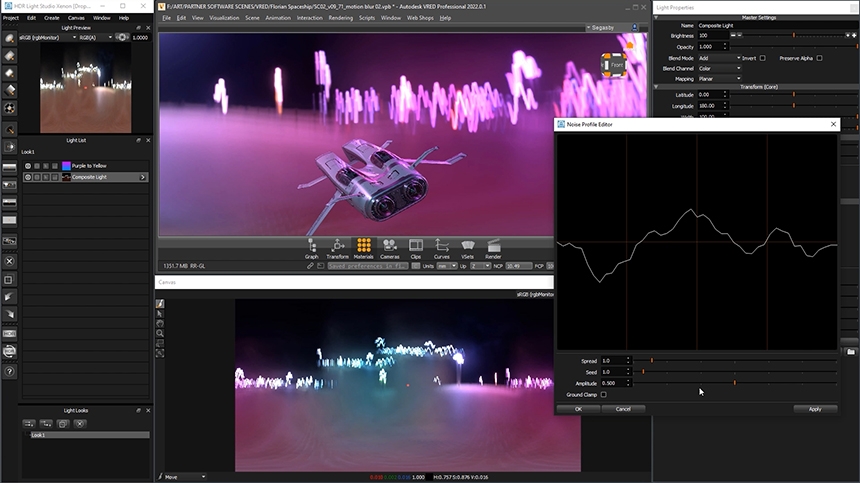Click the HDR render button in left toolbar
The width and height of the screenshot is (860, 483).
[x=9, y=334]
